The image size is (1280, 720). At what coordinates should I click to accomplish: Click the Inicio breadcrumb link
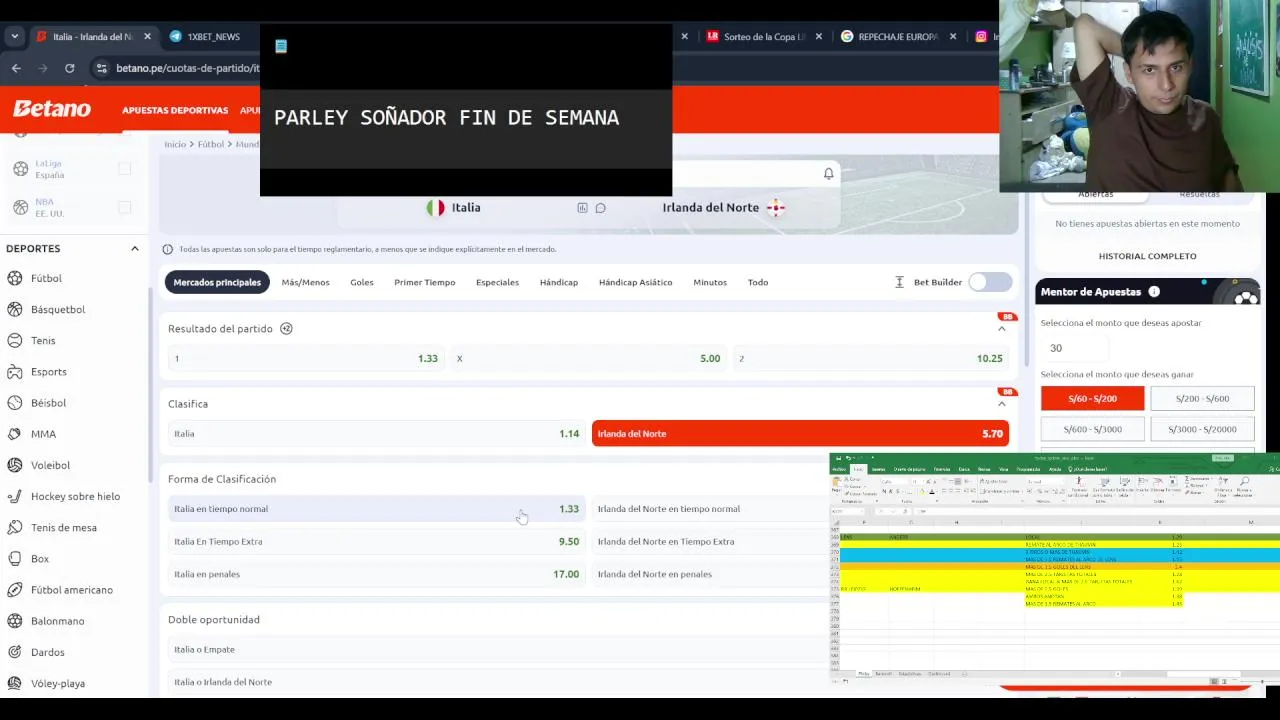coord(175,144)
